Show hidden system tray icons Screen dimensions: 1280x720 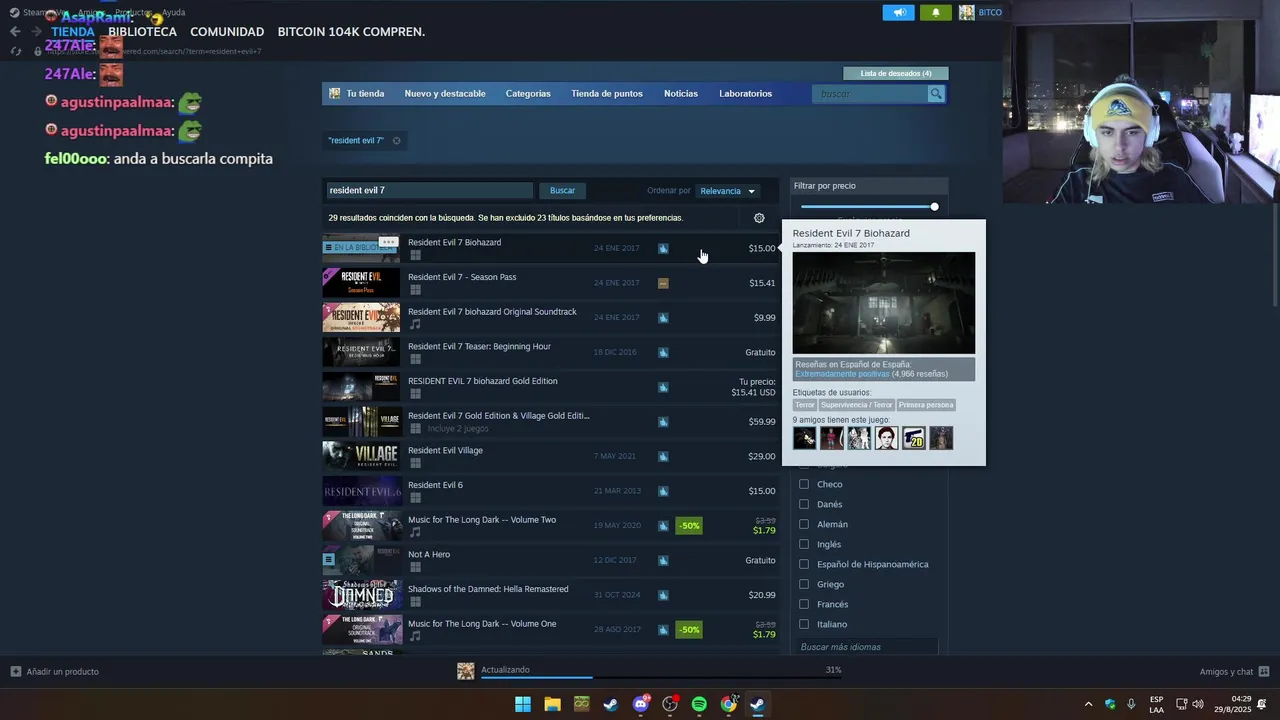pos(1088,704)
